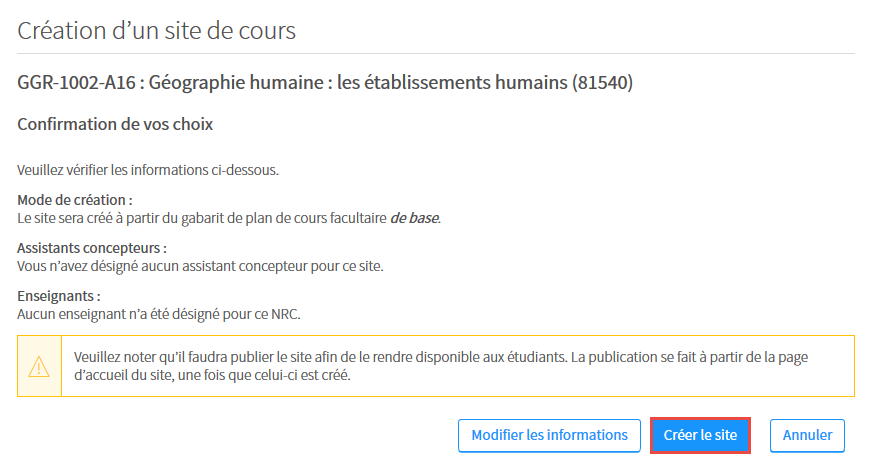The image size is (877, 463).
Task: Click the Aucun enseignant n'a été désigné text
Action: point(159,314)
